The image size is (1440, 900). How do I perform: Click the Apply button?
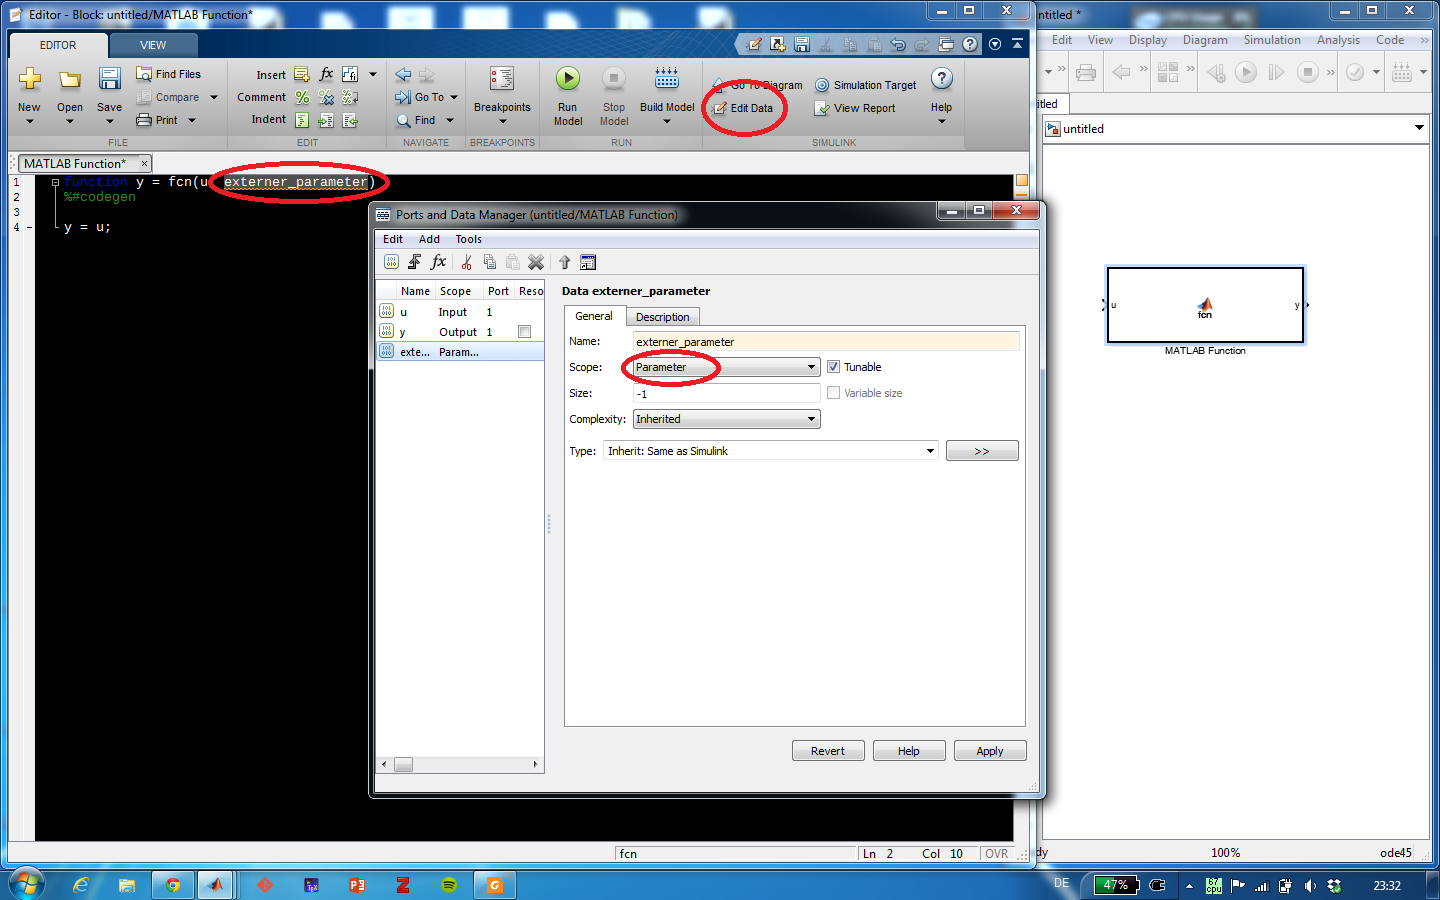click(990, 751)
